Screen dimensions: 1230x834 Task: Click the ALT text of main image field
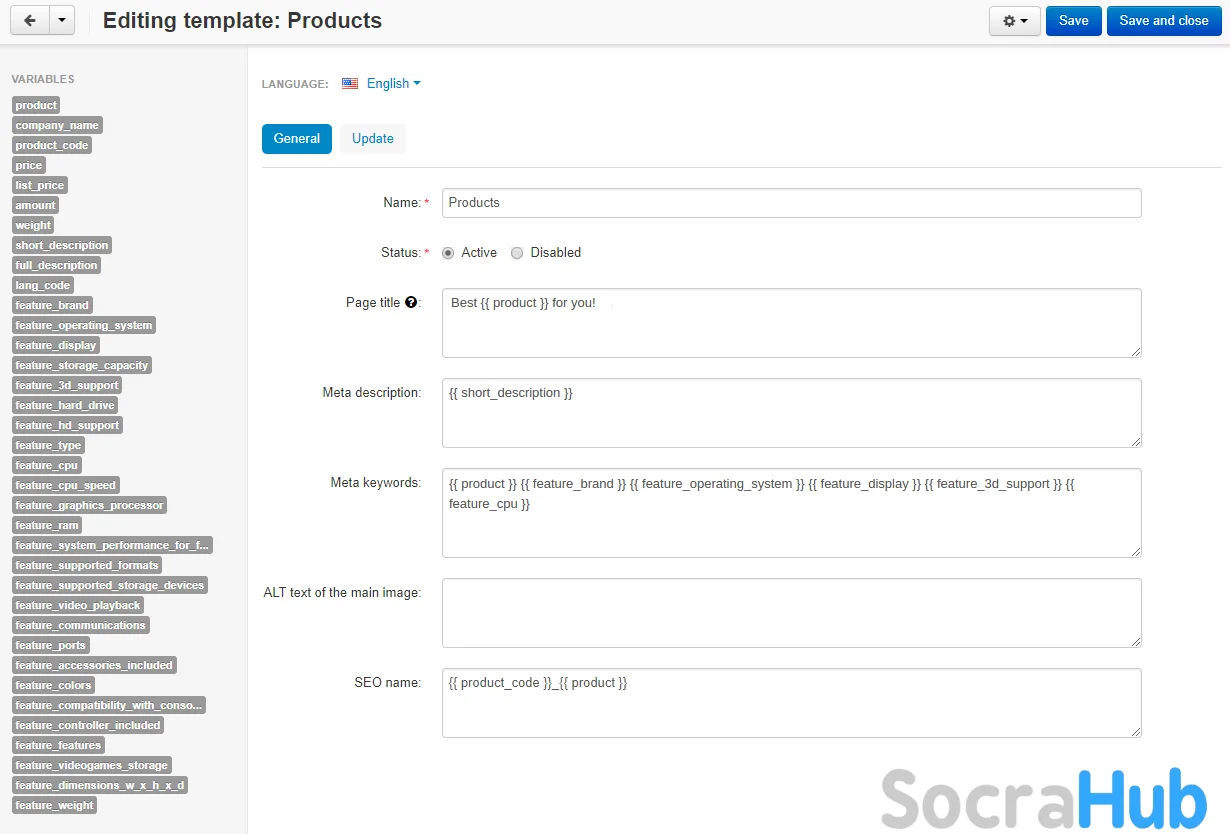pyautogui.click(x=791, y=612)
